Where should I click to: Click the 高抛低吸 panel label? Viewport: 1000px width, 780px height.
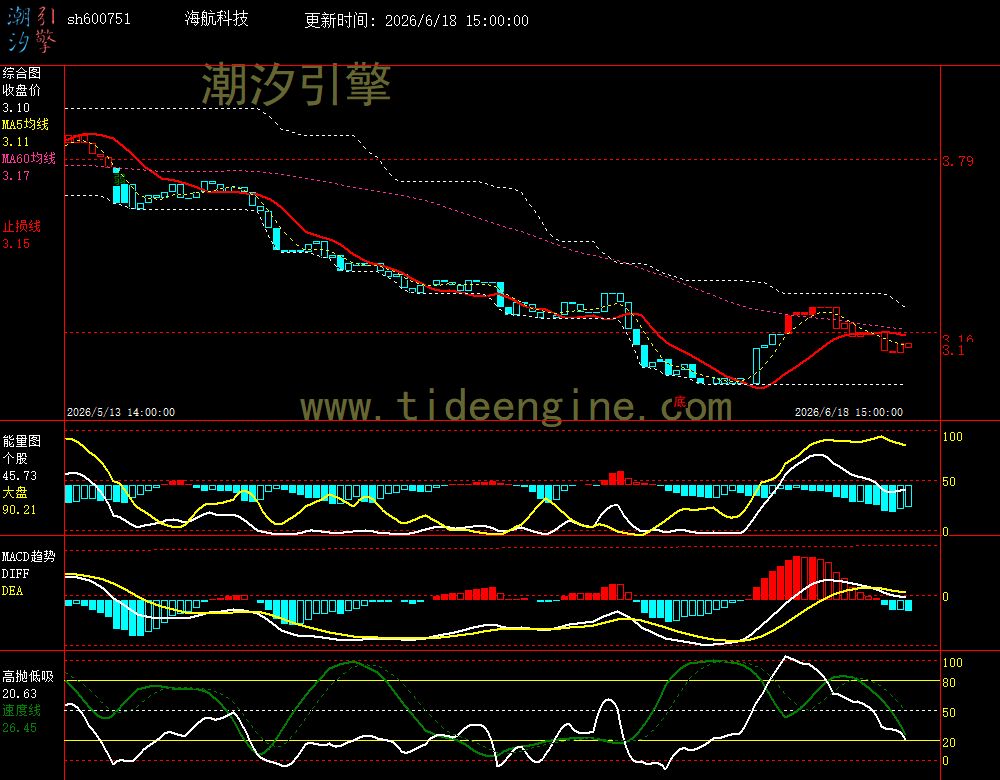pos(27,676)
